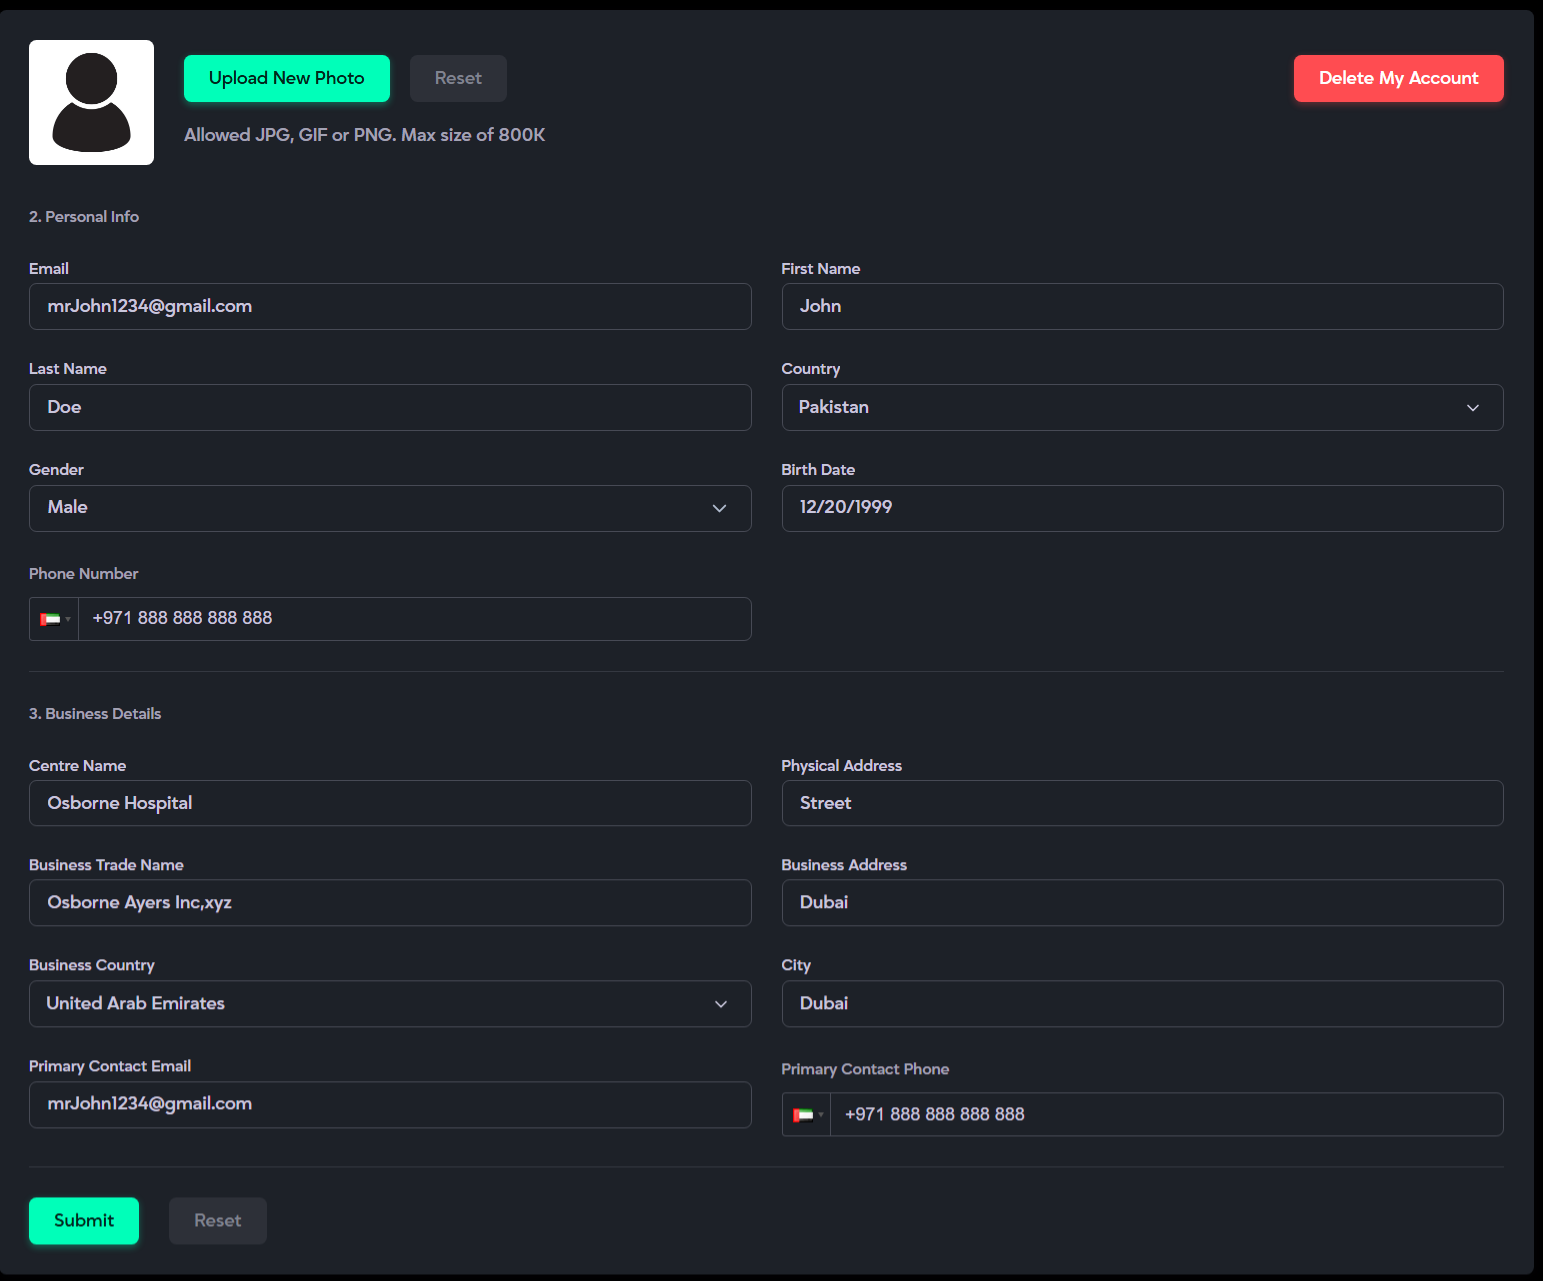Click the red Delete My Account button
The image size is (1543, 1281).
pos(1397,78)
